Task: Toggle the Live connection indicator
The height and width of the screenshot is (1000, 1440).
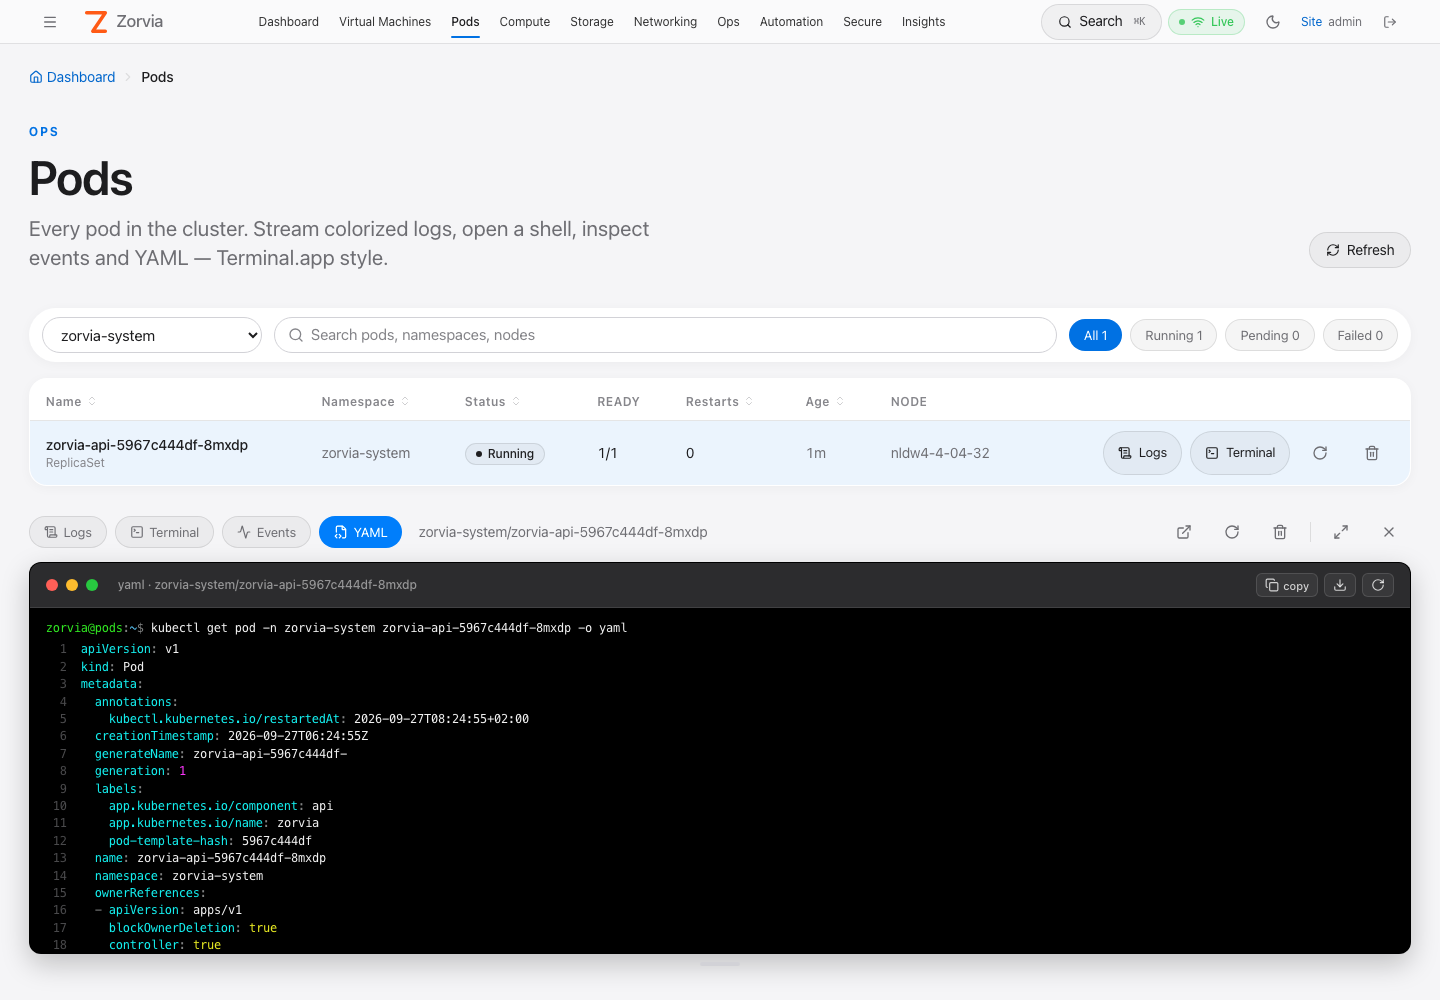Action: click(1206, 22)
